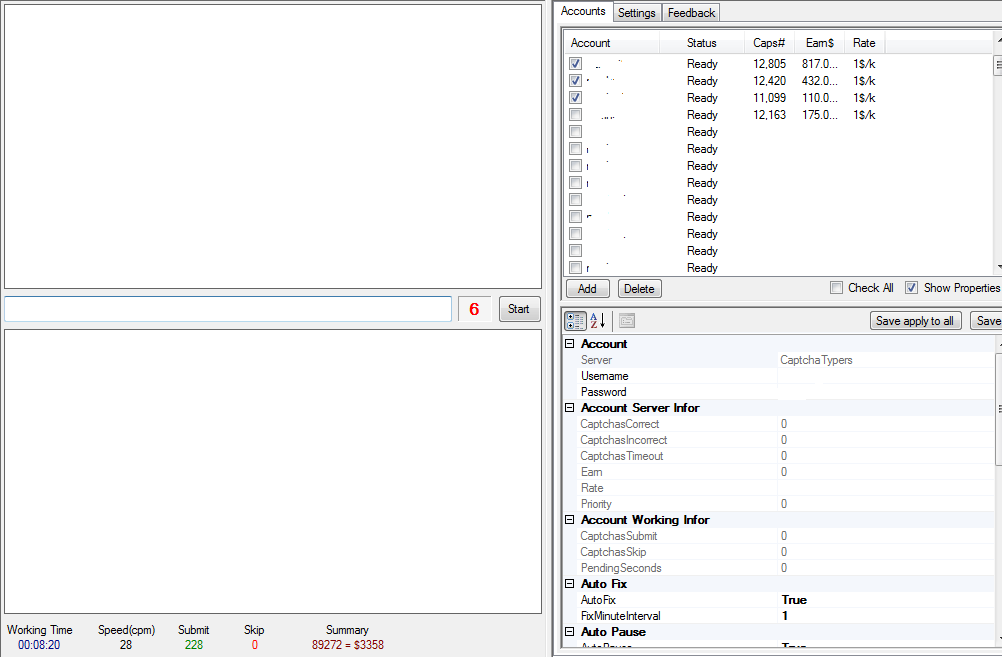The width and height of the screenshot is (1002, 657).
Task: Open the Accounts tab
Action: click(x=583, y=12)
